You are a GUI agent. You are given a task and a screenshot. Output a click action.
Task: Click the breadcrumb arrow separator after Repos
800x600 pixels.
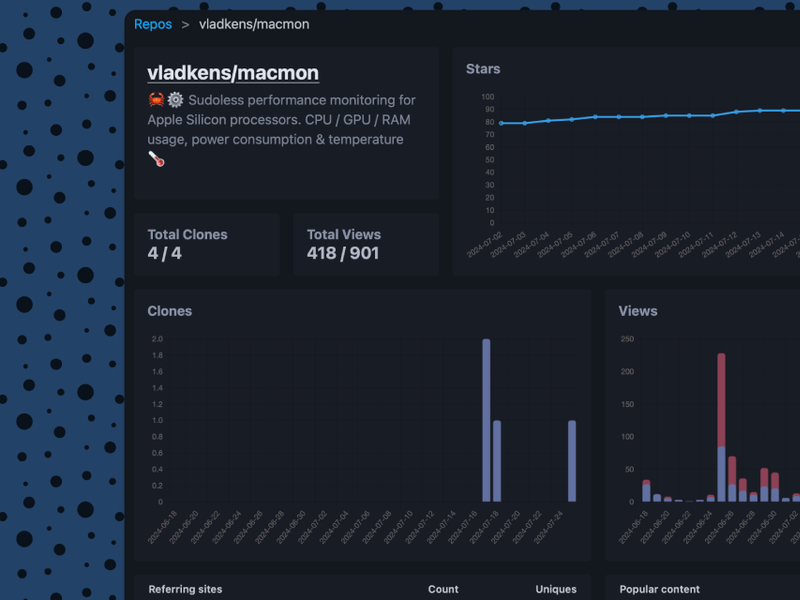point(185,24)
